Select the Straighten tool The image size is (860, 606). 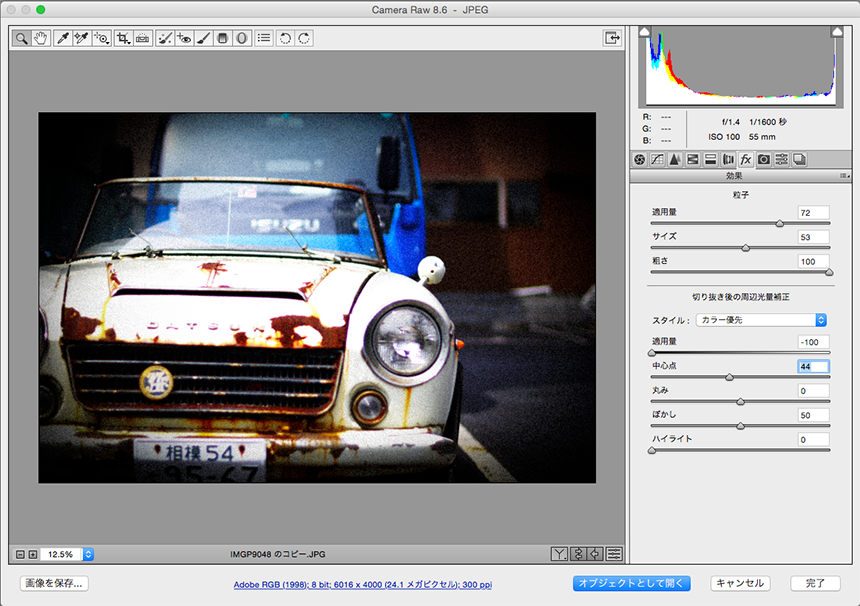(x=143, y=38)
